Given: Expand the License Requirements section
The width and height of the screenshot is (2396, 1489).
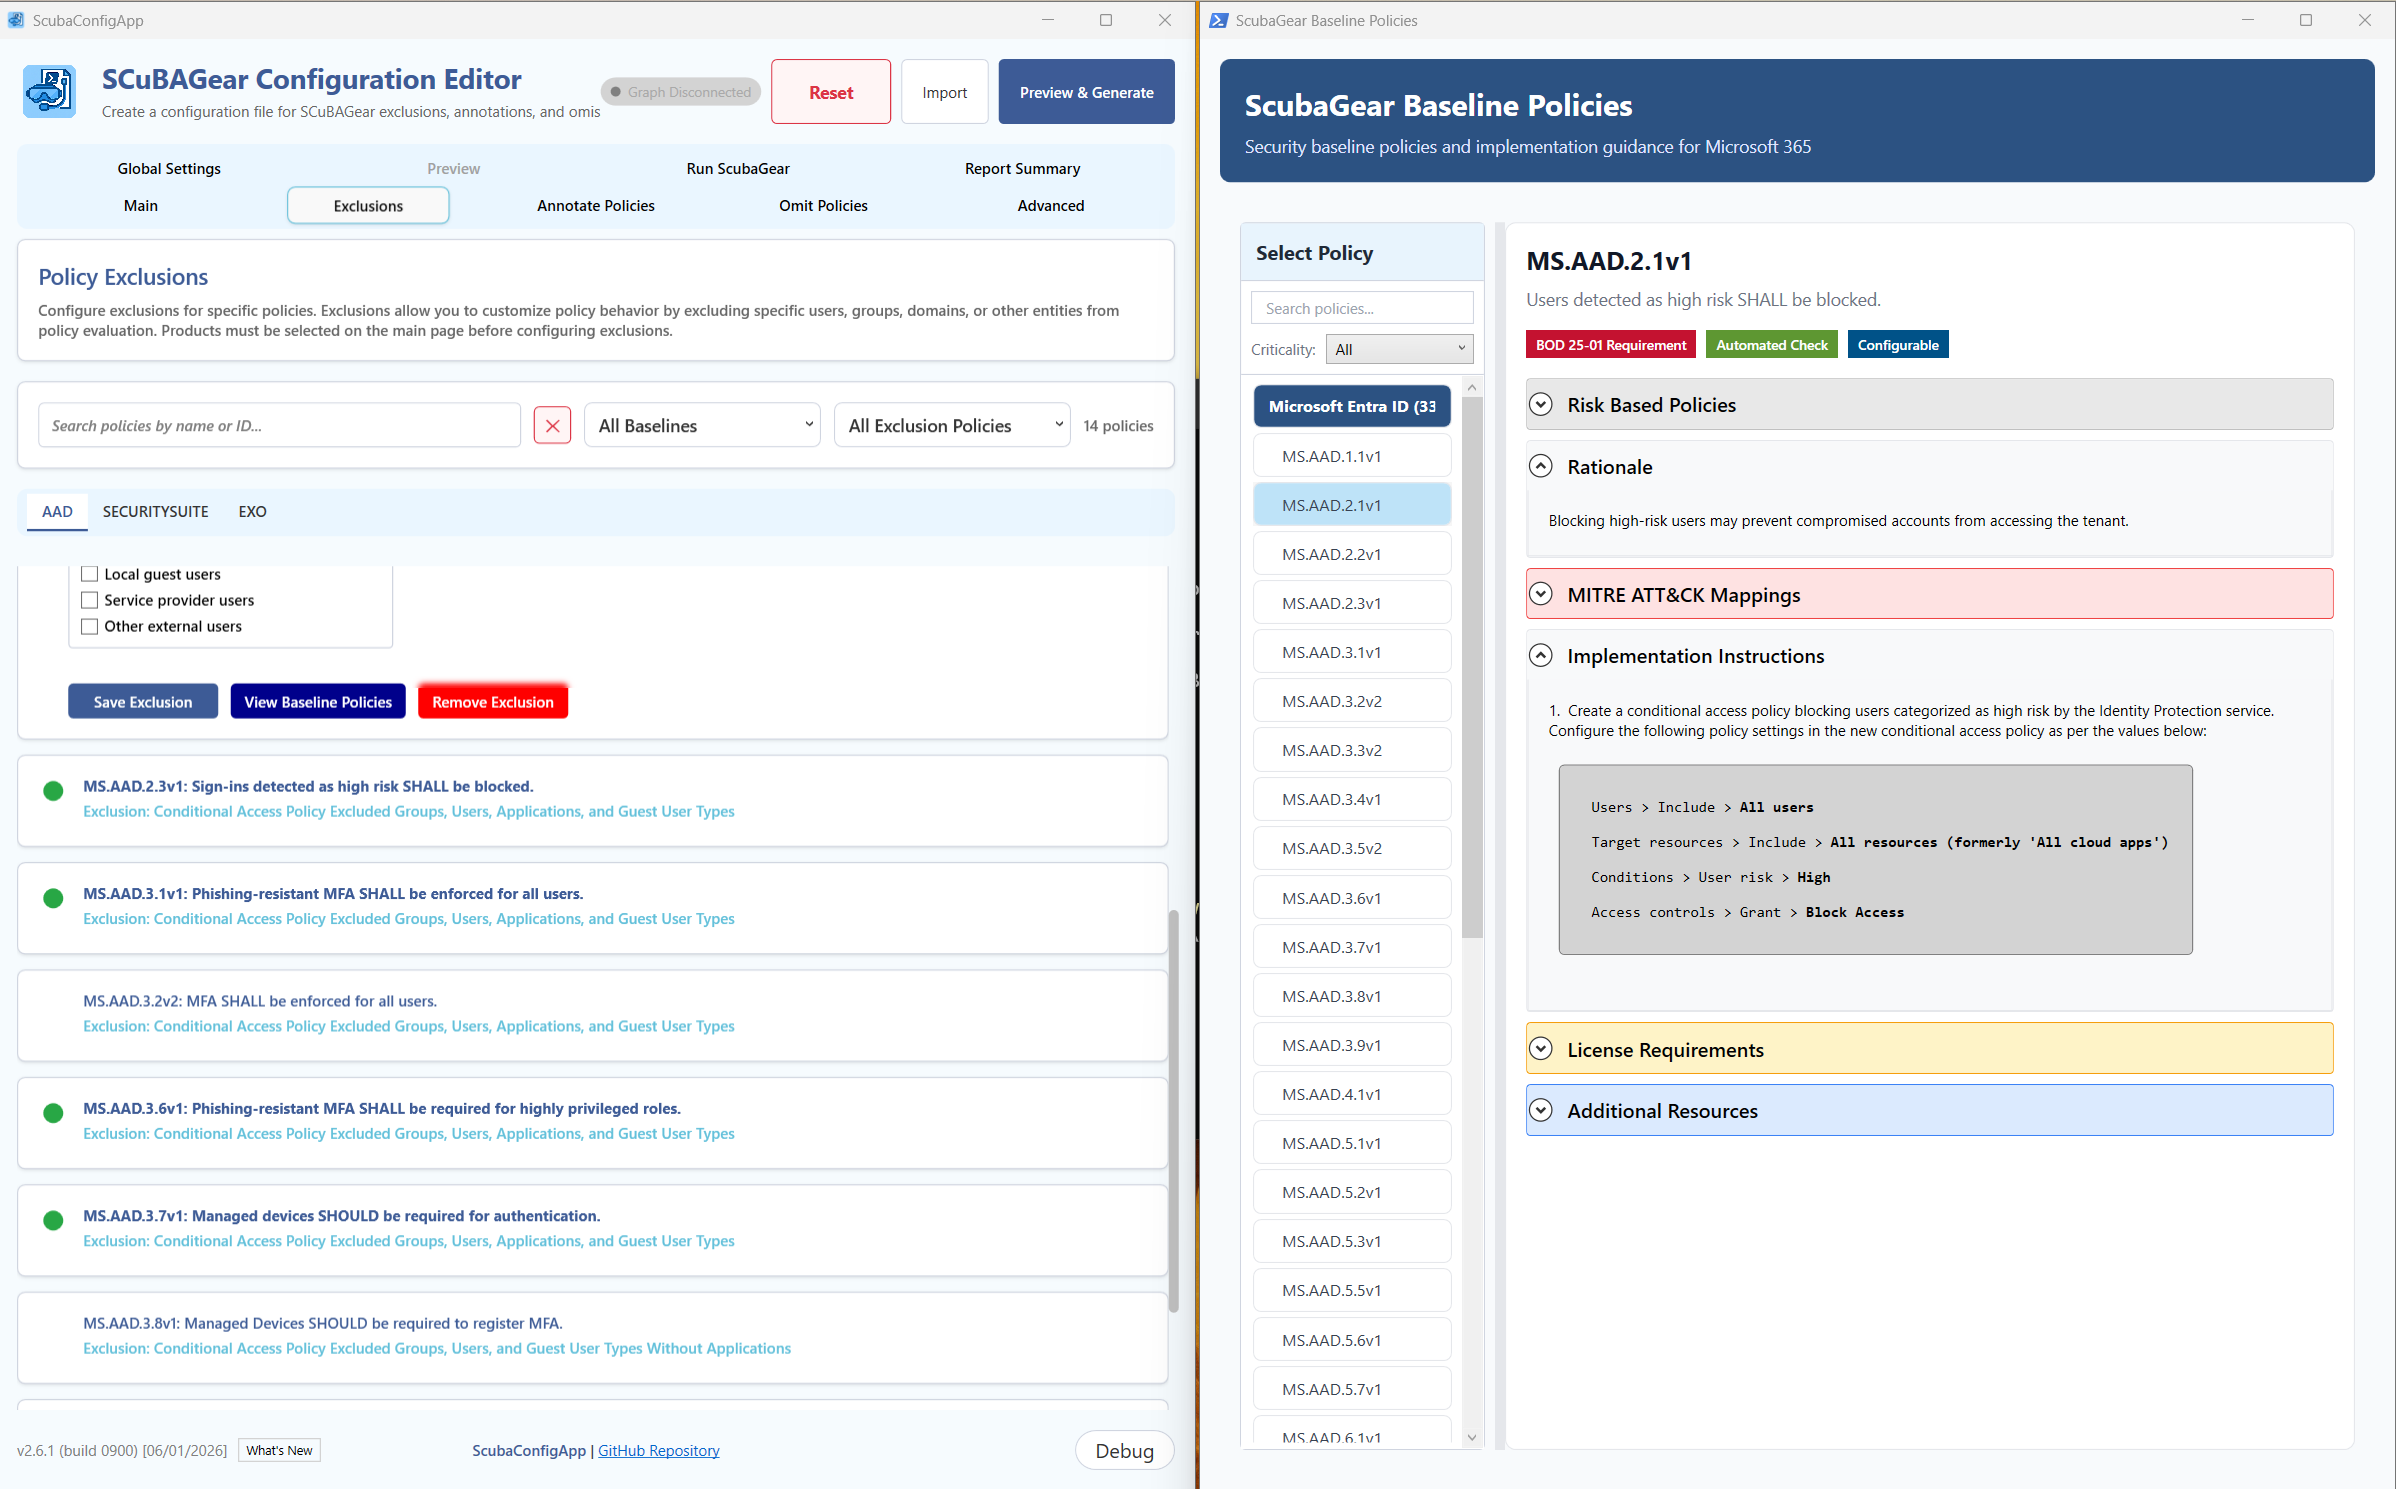Looking at the screenshot, I should pos(1929,1049).
